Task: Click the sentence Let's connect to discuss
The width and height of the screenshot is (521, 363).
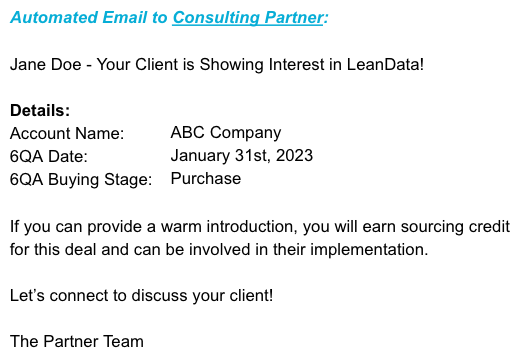Action: [x=142, y=296]
